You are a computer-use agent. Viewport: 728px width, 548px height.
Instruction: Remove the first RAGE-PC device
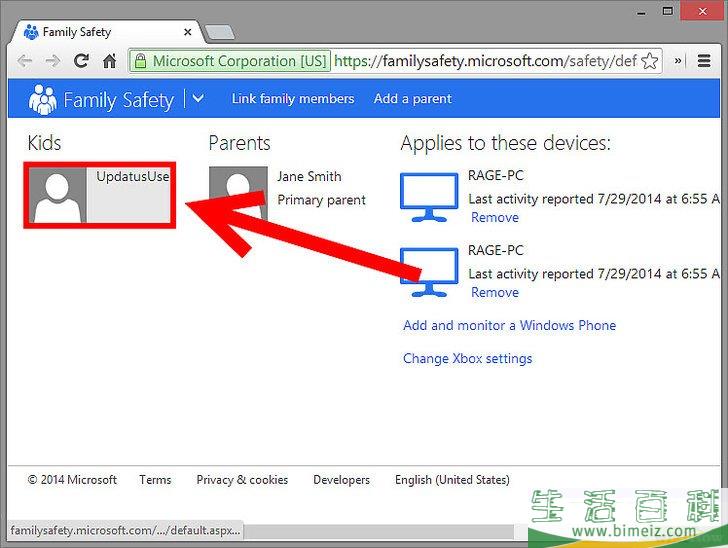click(495, 217)
